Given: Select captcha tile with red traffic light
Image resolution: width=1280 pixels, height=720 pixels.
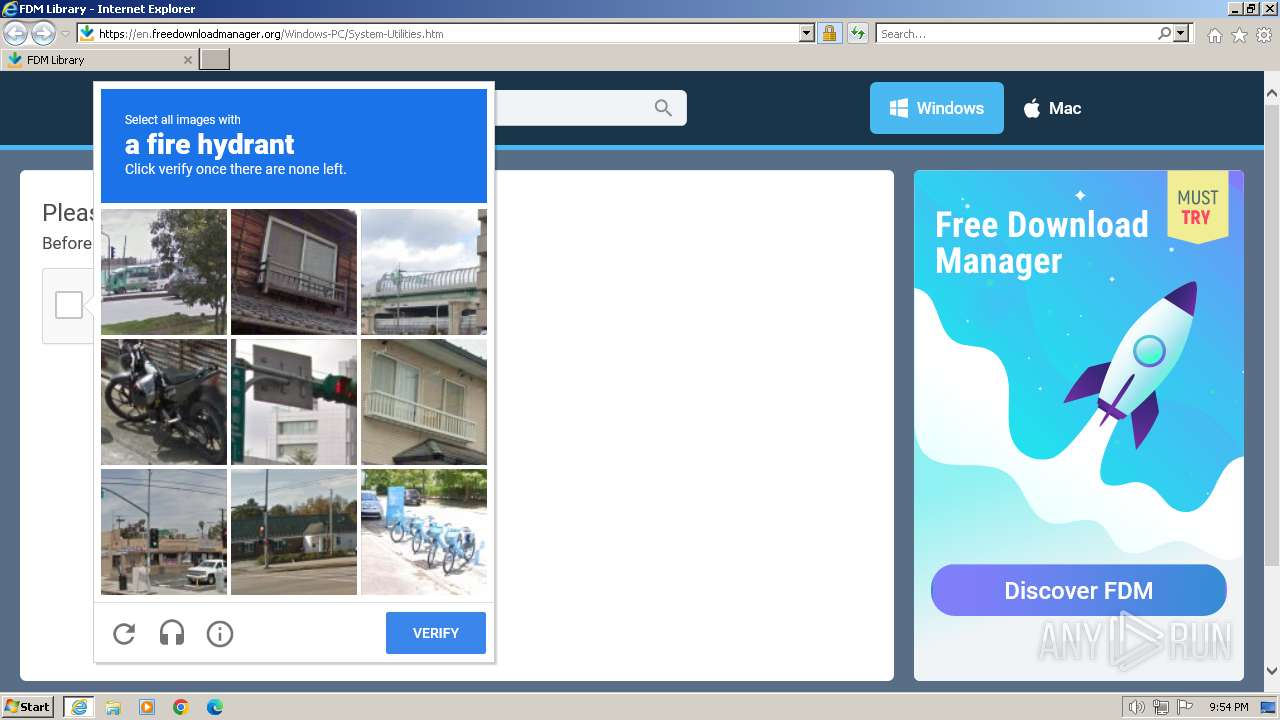Looking at the screenshot, I should 294,402.
